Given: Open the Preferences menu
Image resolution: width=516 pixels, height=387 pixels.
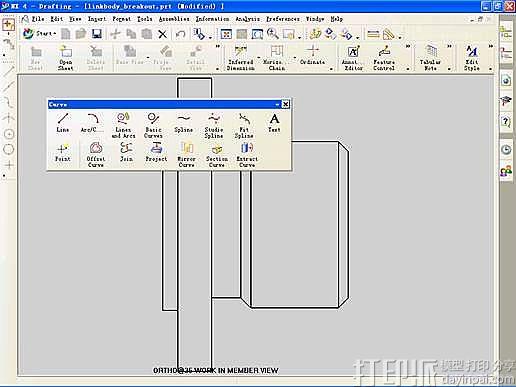Looking at the screenshot, I should pos(283,19).
